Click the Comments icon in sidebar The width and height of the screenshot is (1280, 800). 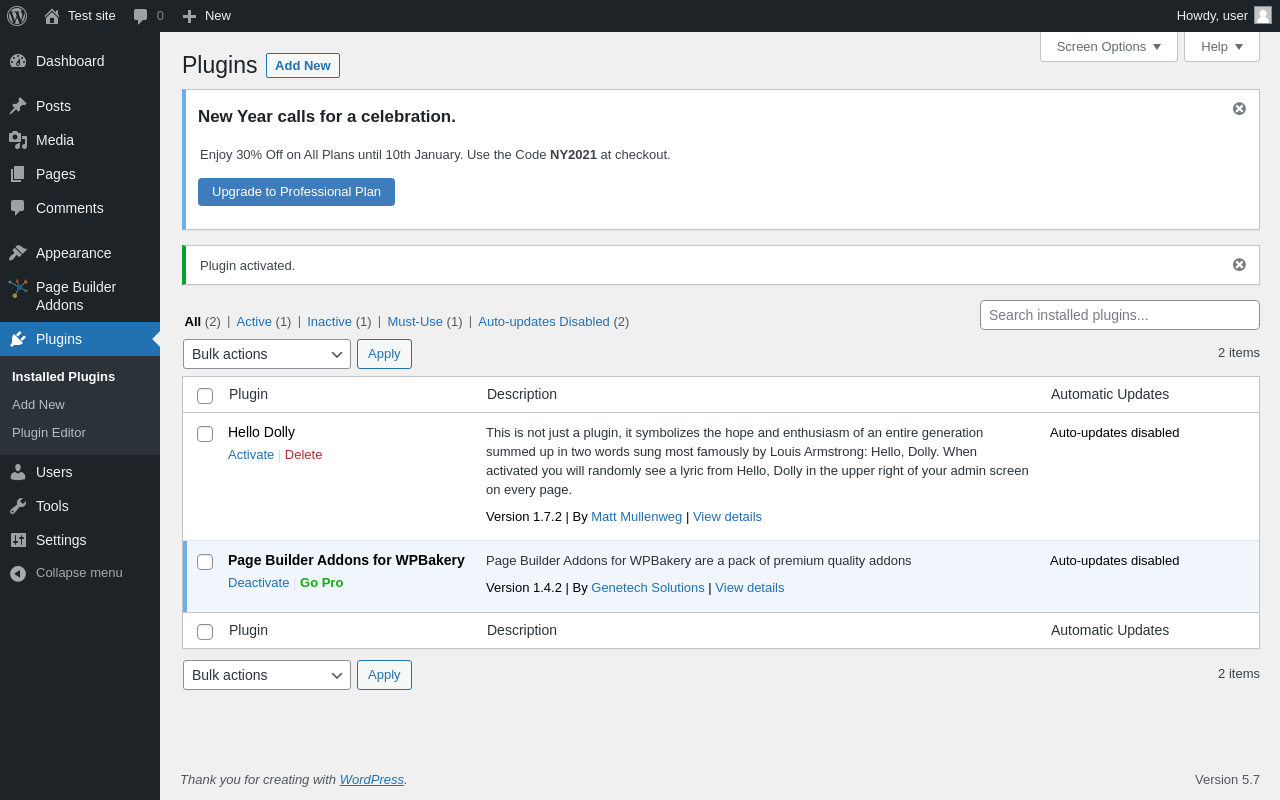[x=18, y=208]
